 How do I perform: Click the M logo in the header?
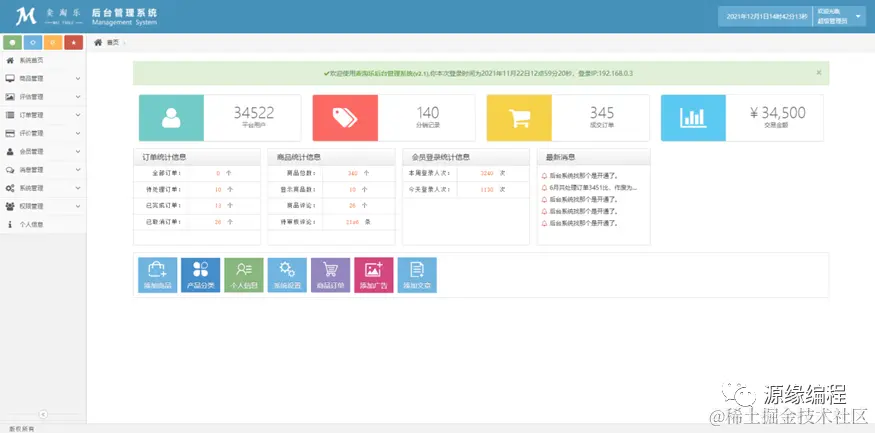pos(26,17)
